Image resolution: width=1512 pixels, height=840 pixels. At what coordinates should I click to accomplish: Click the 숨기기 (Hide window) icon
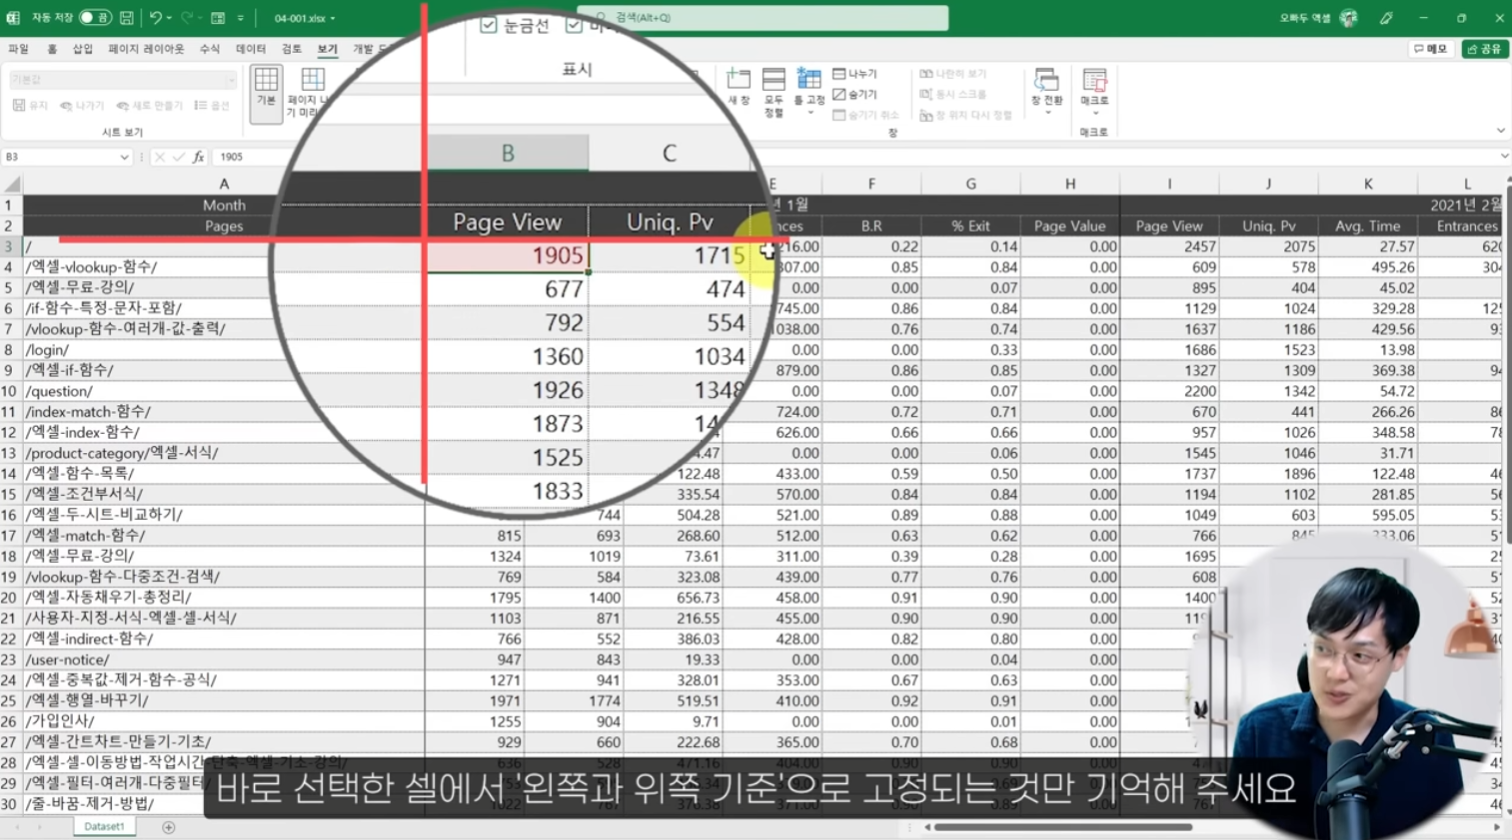[839, 94]
